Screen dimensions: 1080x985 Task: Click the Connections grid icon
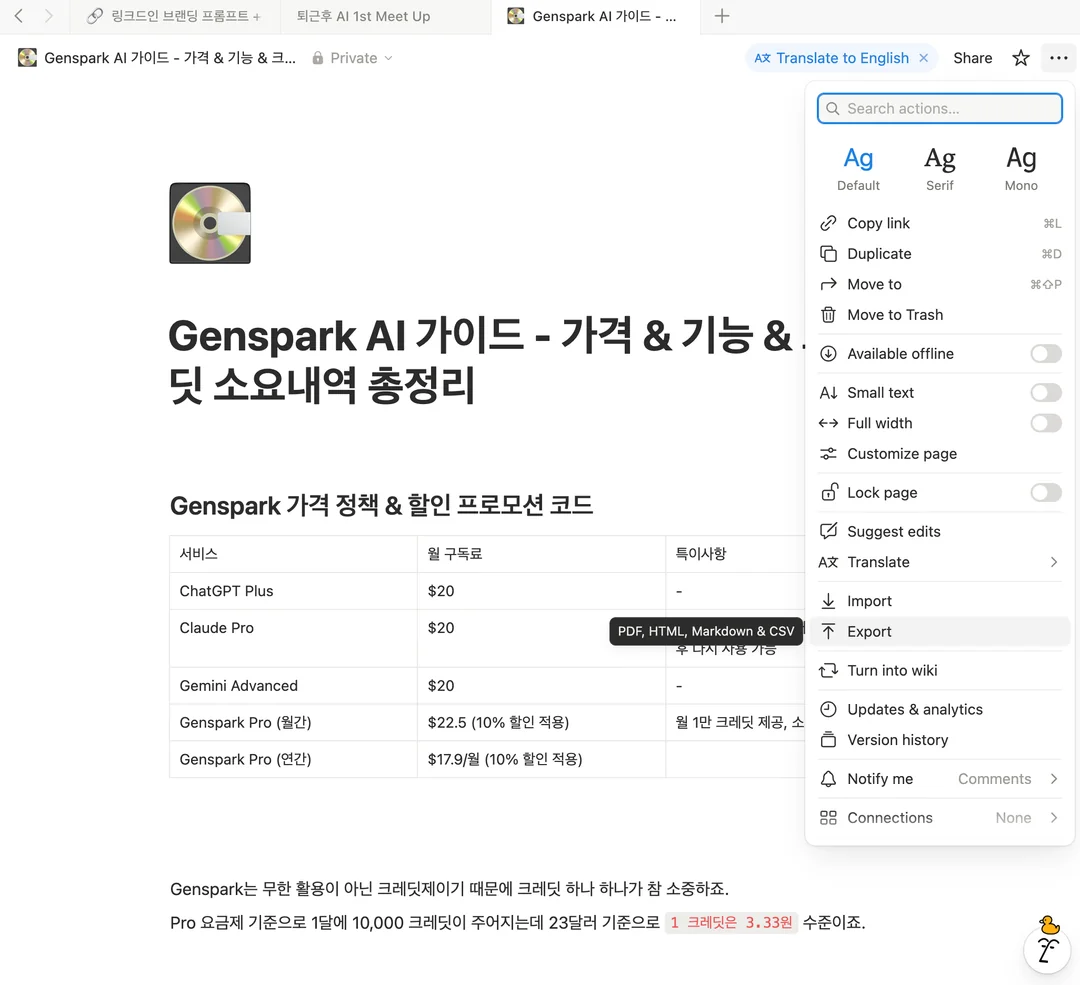[x=828, y=818]
